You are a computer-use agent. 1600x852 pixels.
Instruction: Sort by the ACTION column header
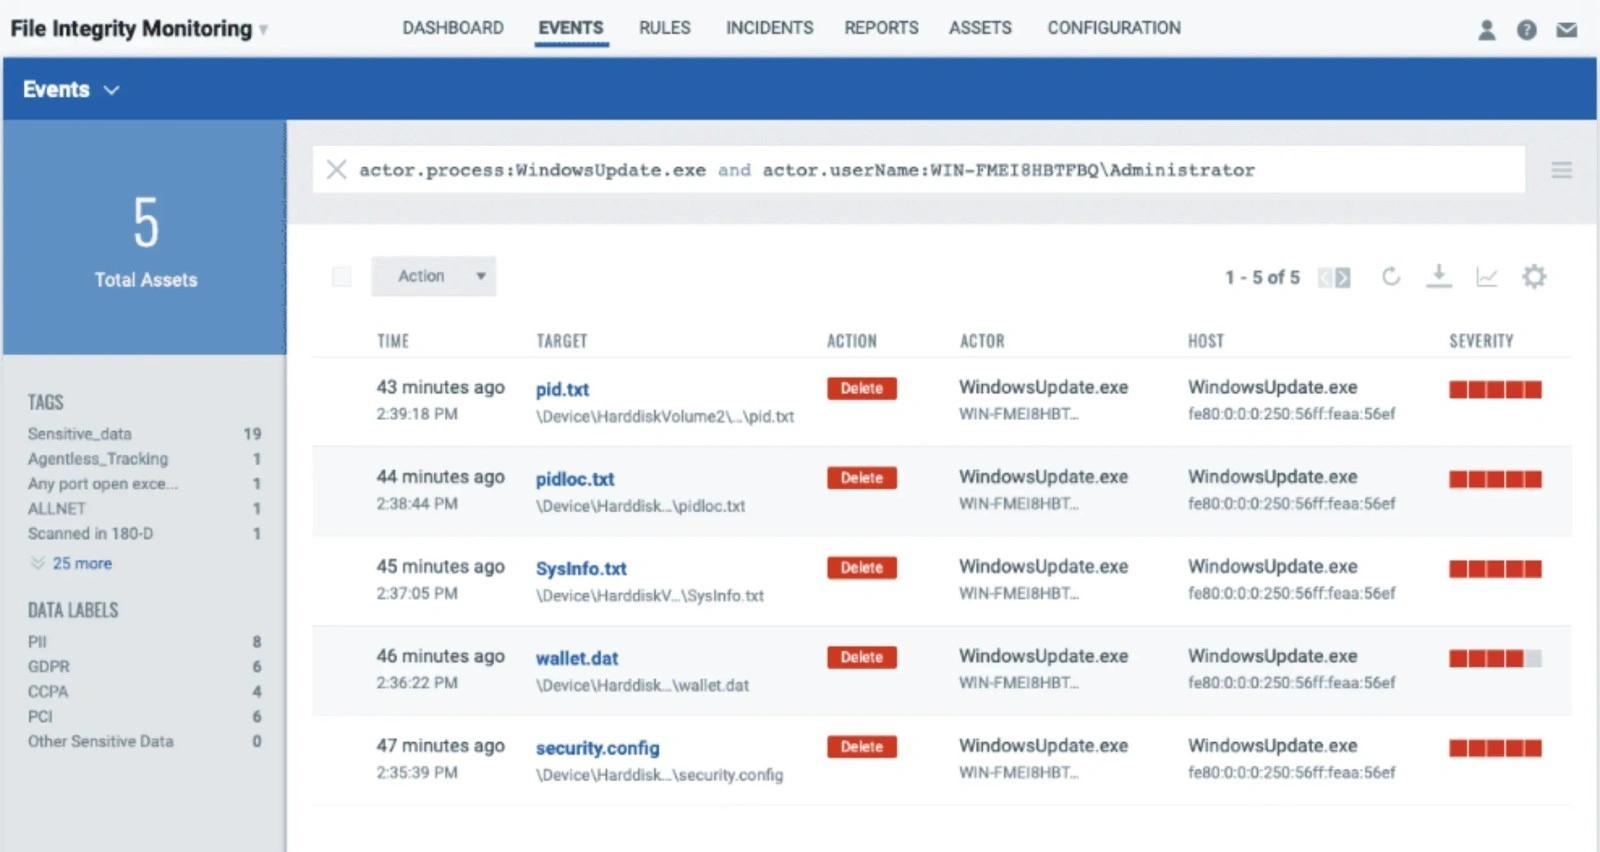pos(852,341)
